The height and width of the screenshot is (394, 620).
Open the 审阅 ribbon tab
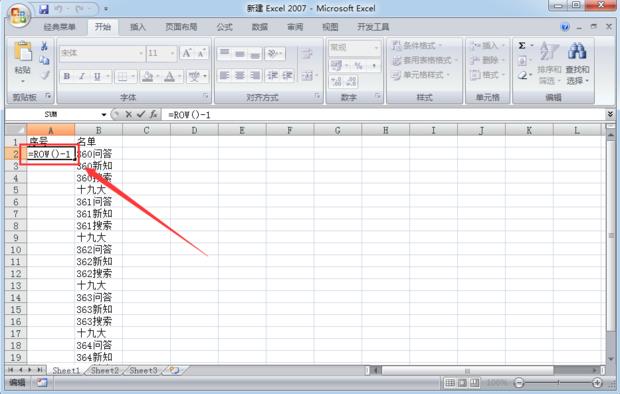[x=295, y=27]
